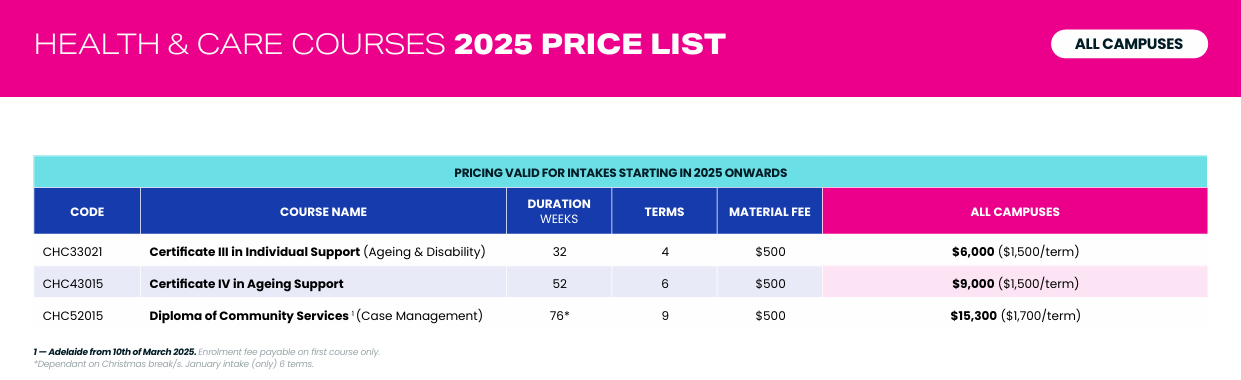The height and width of the screenshot is (380, 1241).
Task: Click the $6,000 price cell
Action: [1015, 252]
